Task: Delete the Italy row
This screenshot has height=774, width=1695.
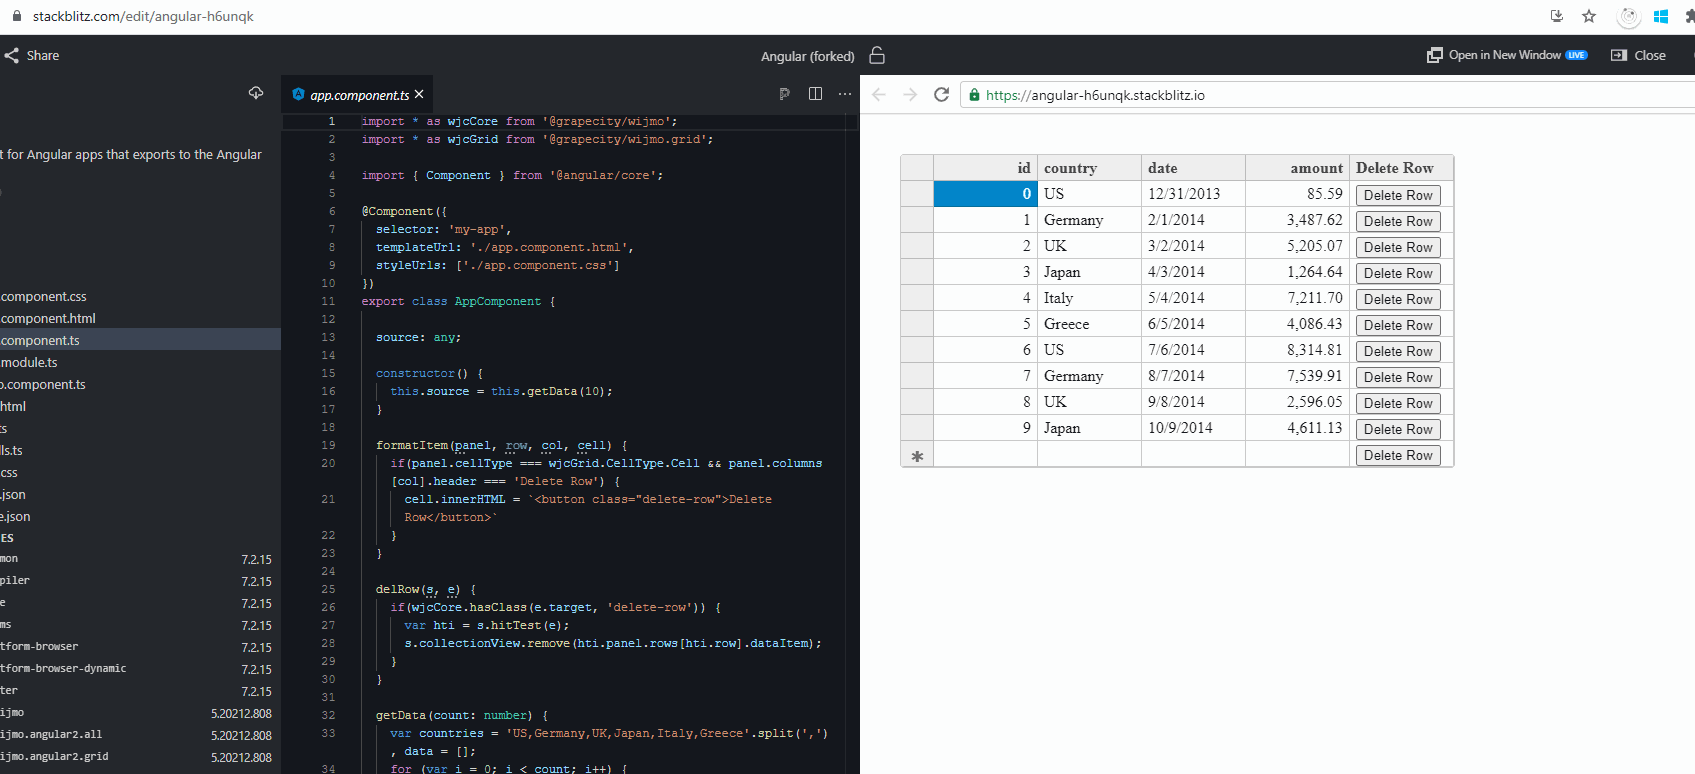Action: pos(1398,299)
